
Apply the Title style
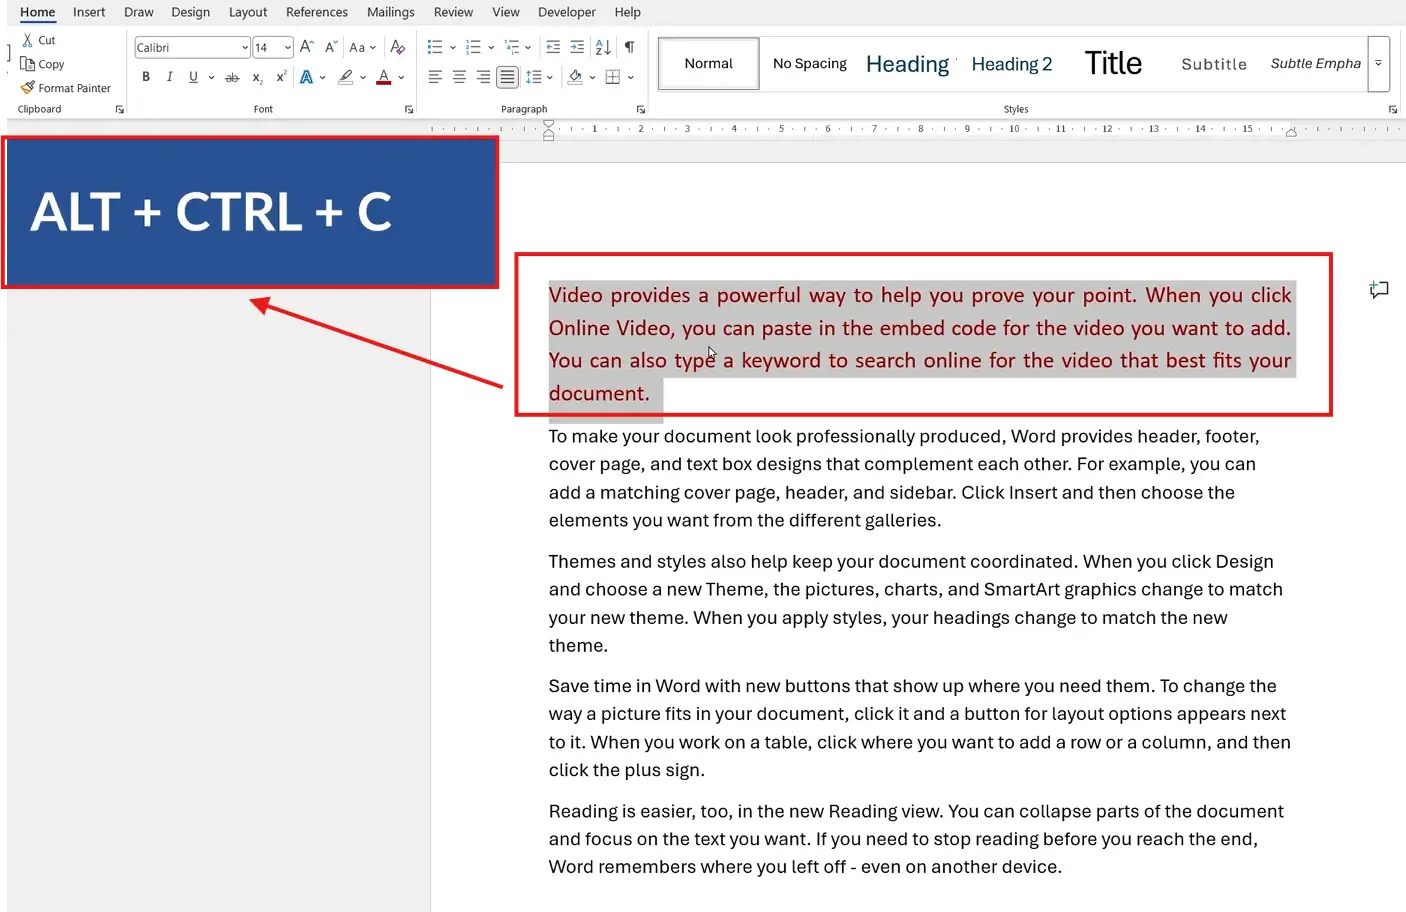[x=1113, y=63]
